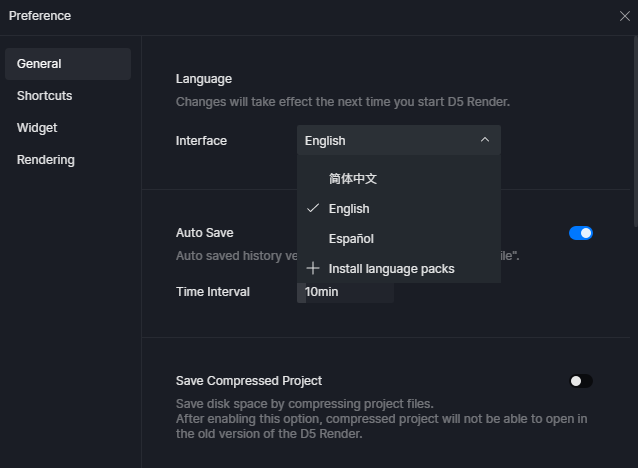This screenshot has height=468, width=638.
Task: Click the Preference window title
Action: tap(40, 16)
